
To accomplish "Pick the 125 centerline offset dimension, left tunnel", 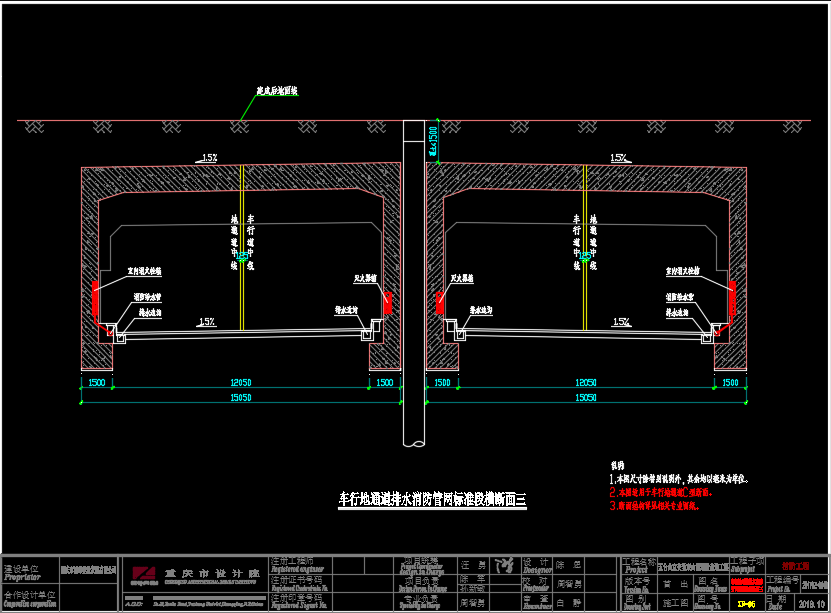I will pos(242,256).
